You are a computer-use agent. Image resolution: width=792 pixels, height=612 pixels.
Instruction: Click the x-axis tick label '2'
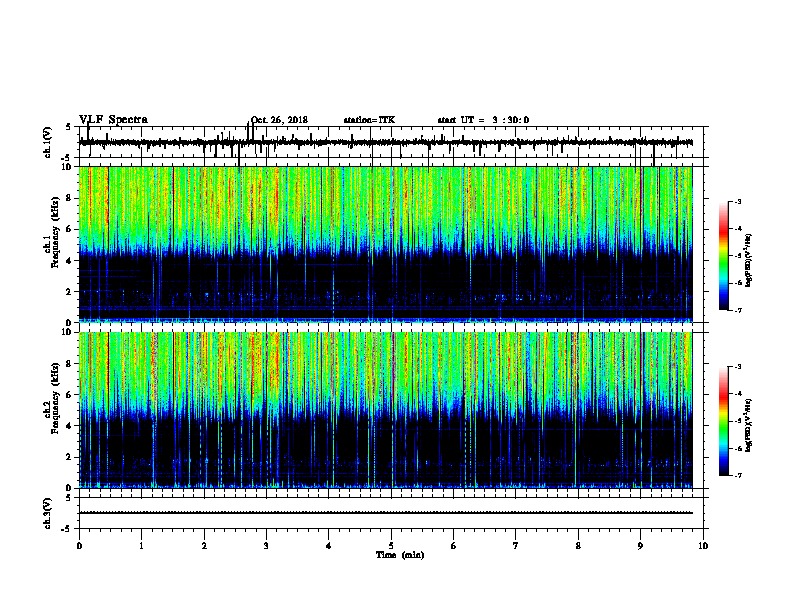pos(204,546)
